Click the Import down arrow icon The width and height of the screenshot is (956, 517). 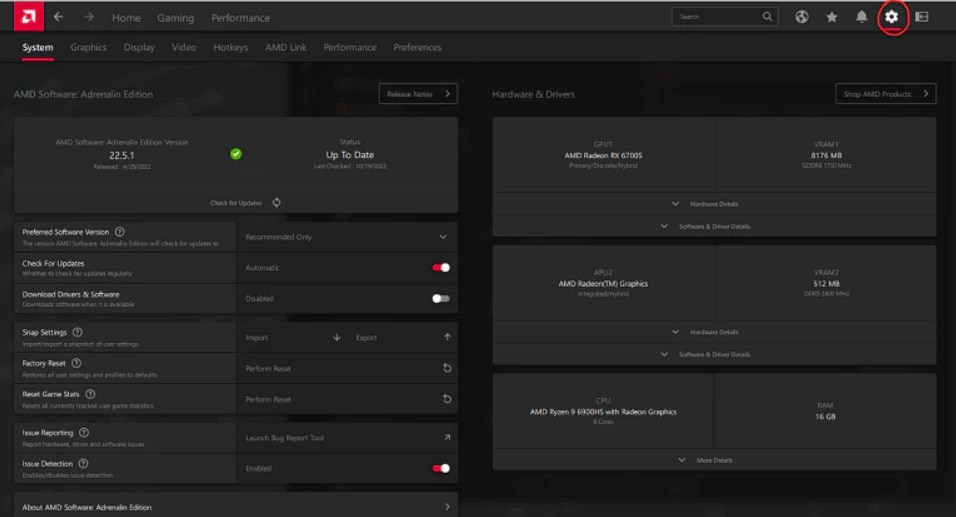(x=337, y=337)
